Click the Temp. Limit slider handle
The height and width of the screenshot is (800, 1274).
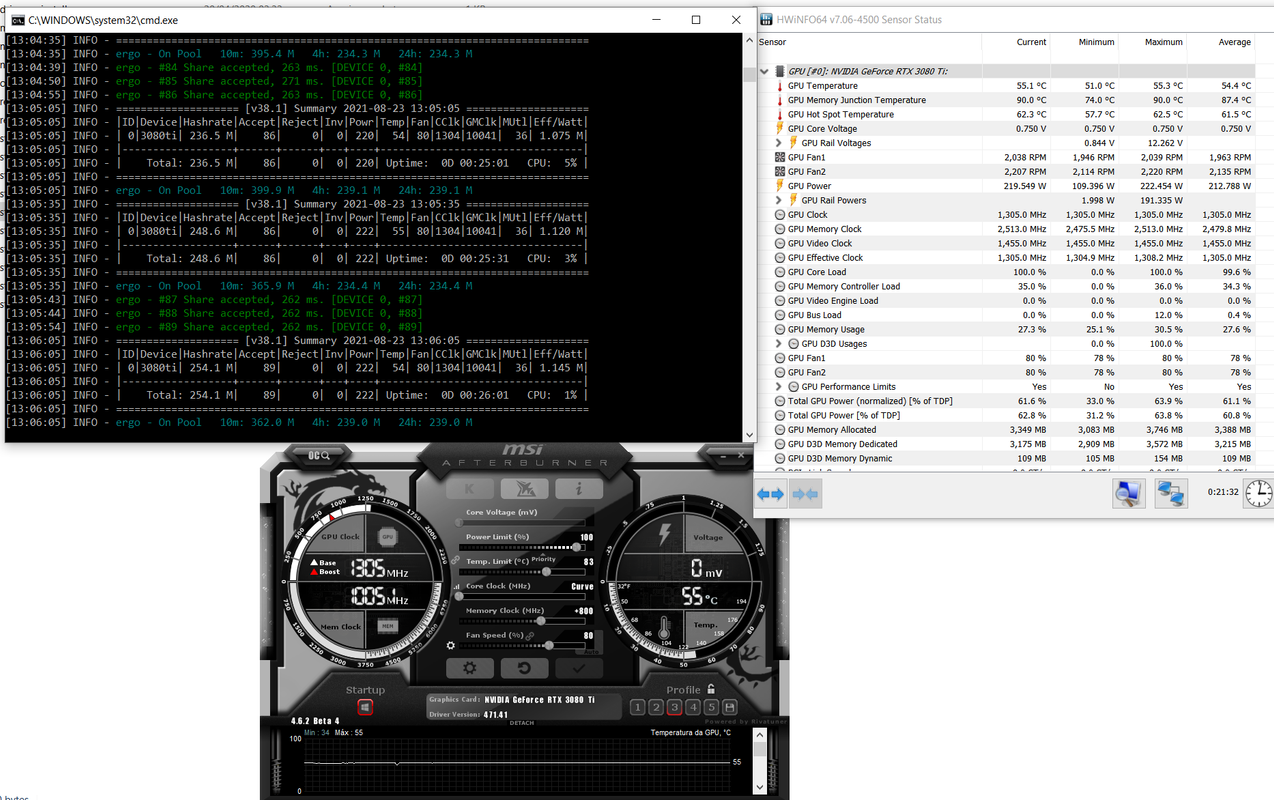(x=546, y=572)
